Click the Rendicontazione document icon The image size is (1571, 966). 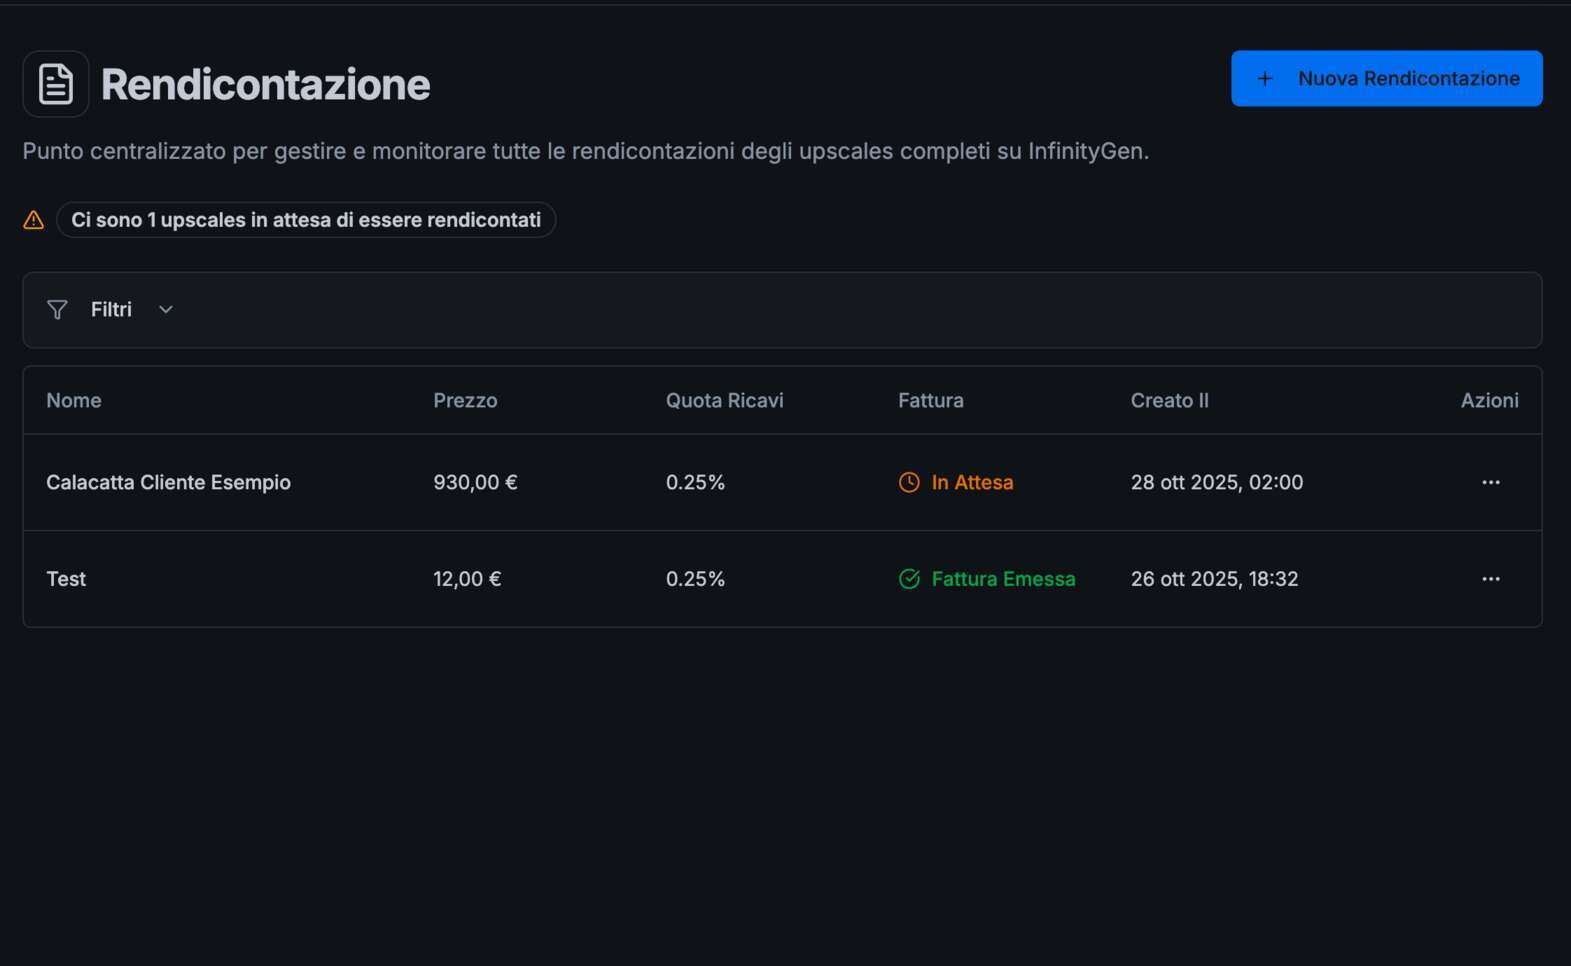[56, 84]
